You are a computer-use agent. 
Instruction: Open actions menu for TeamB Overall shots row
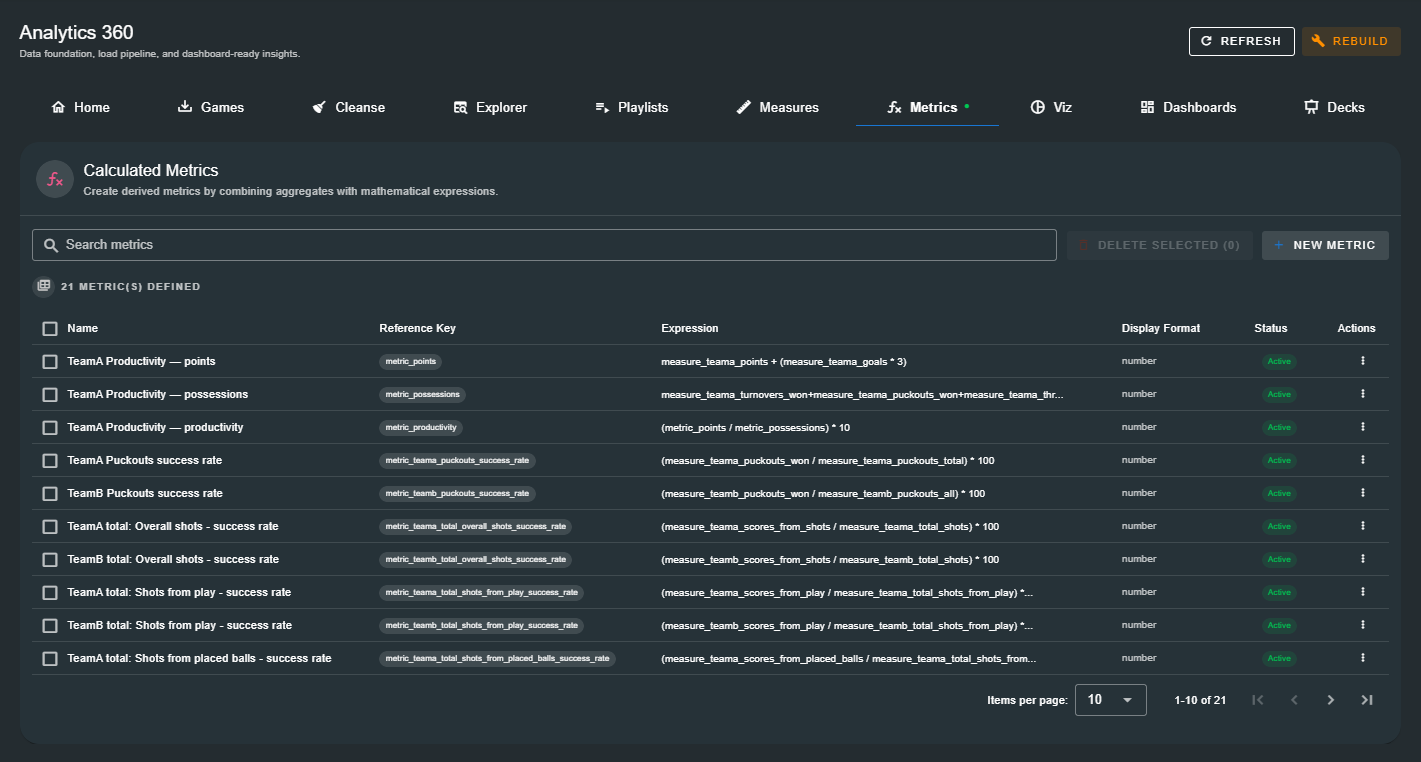tap(1362, 559)
